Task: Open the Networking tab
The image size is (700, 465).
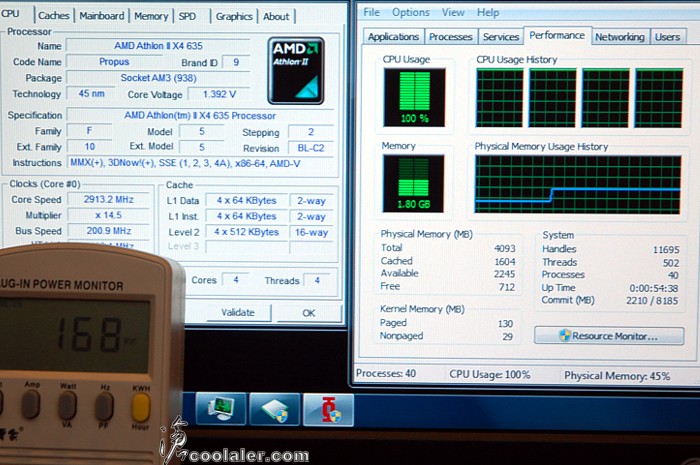Action: click(x=620, y=37)
